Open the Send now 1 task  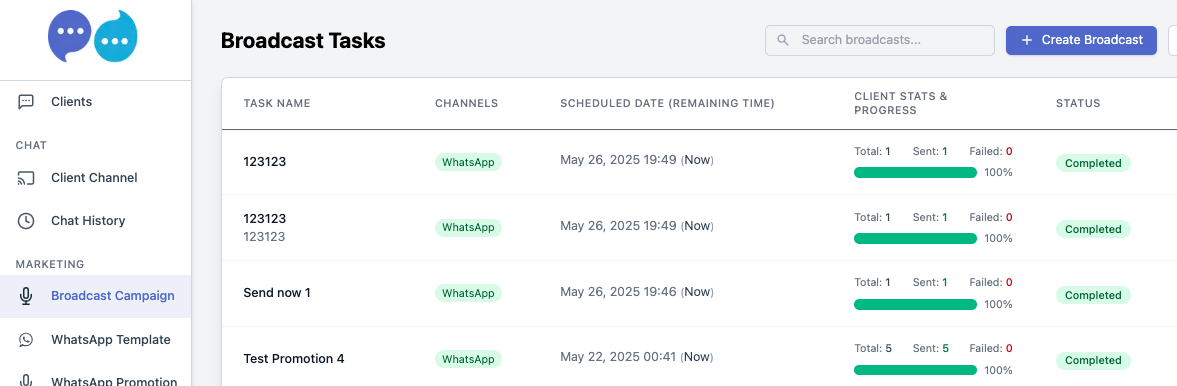tap(276, 293)
